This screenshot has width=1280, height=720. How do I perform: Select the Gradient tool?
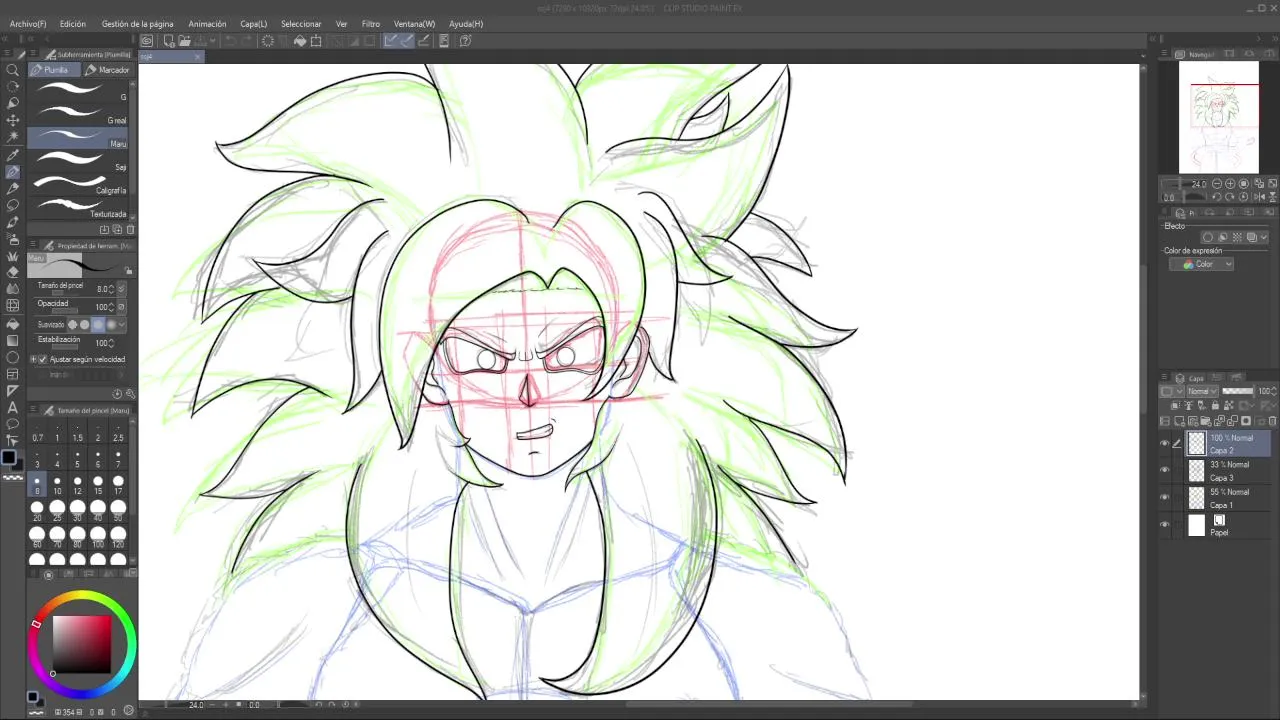[x=13, y=341]
